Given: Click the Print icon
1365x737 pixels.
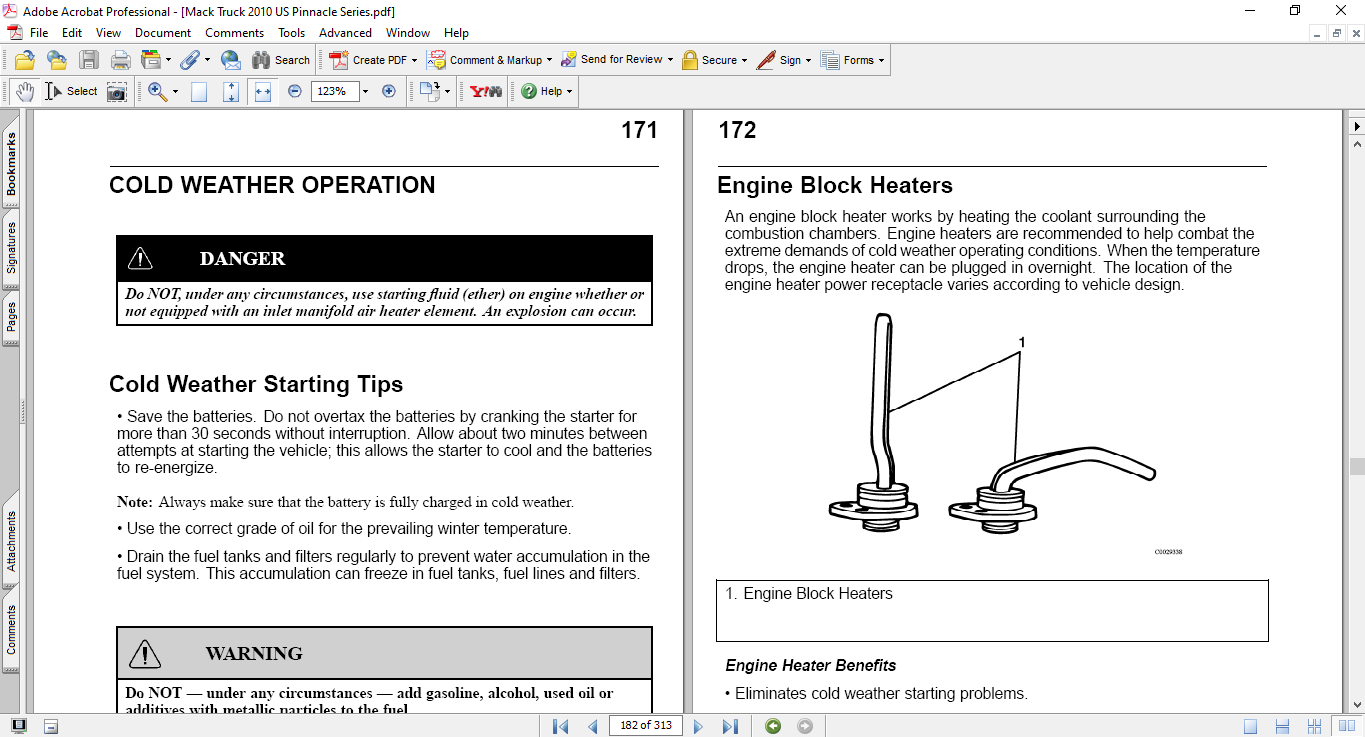Looking at the screenshot, I should (121, 60).
